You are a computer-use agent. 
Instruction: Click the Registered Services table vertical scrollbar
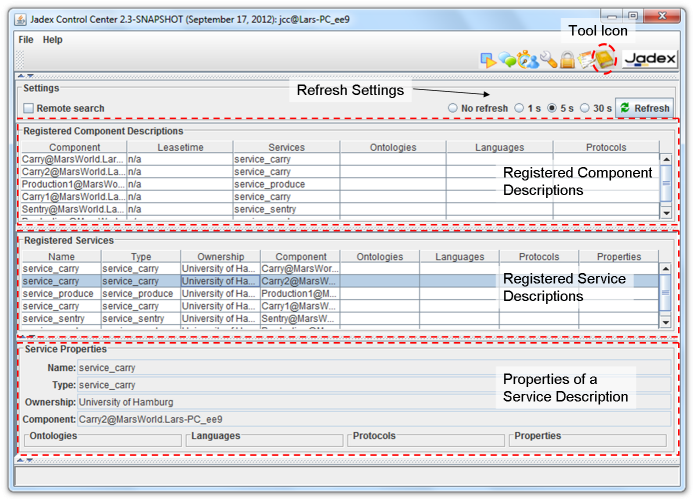(666, 290)
